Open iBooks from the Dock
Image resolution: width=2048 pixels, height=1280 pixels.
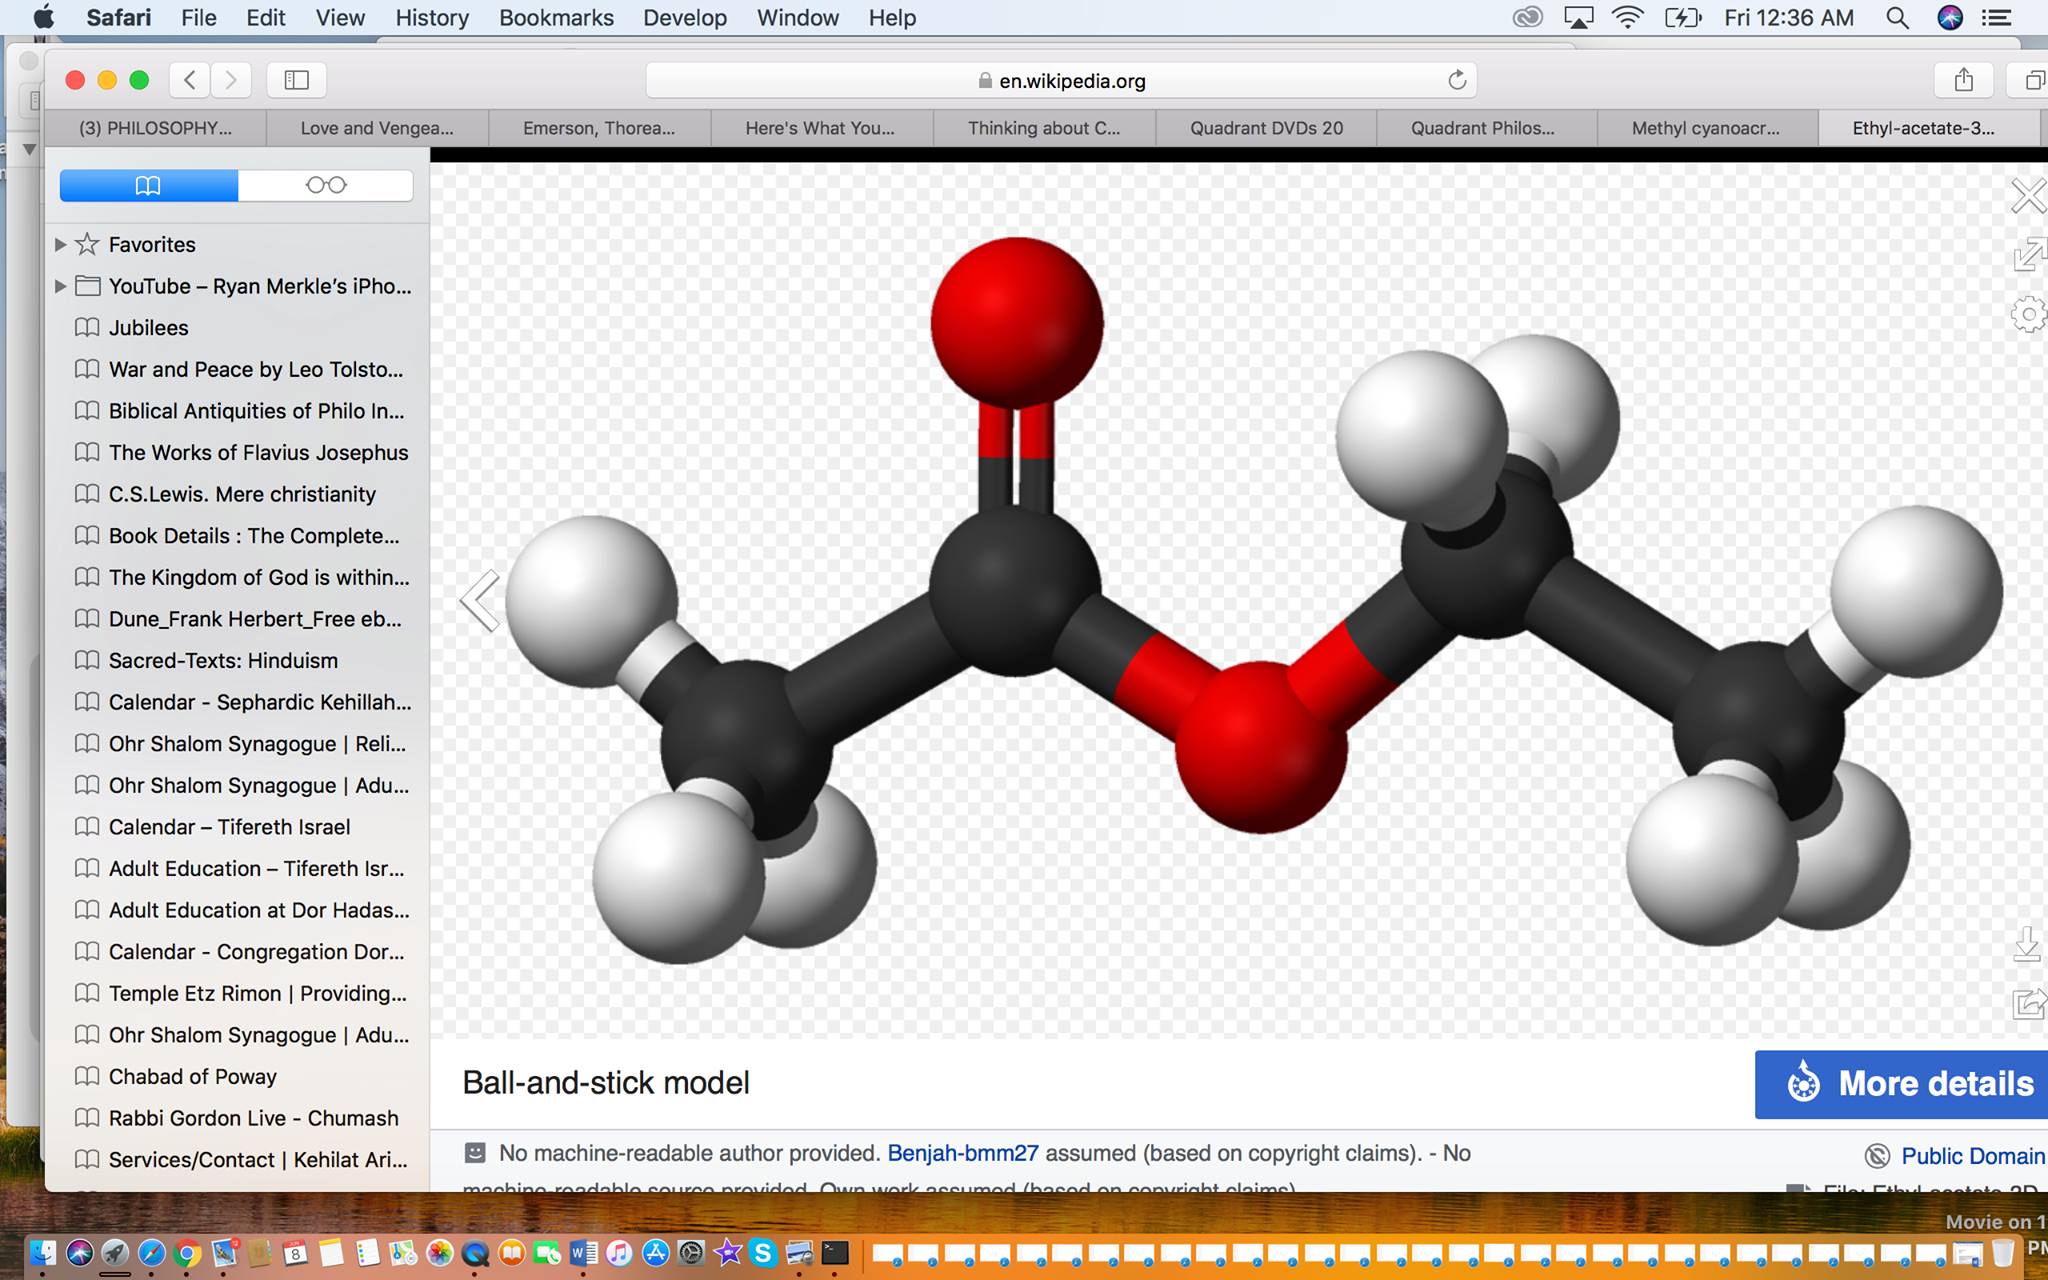point(511,1253)
